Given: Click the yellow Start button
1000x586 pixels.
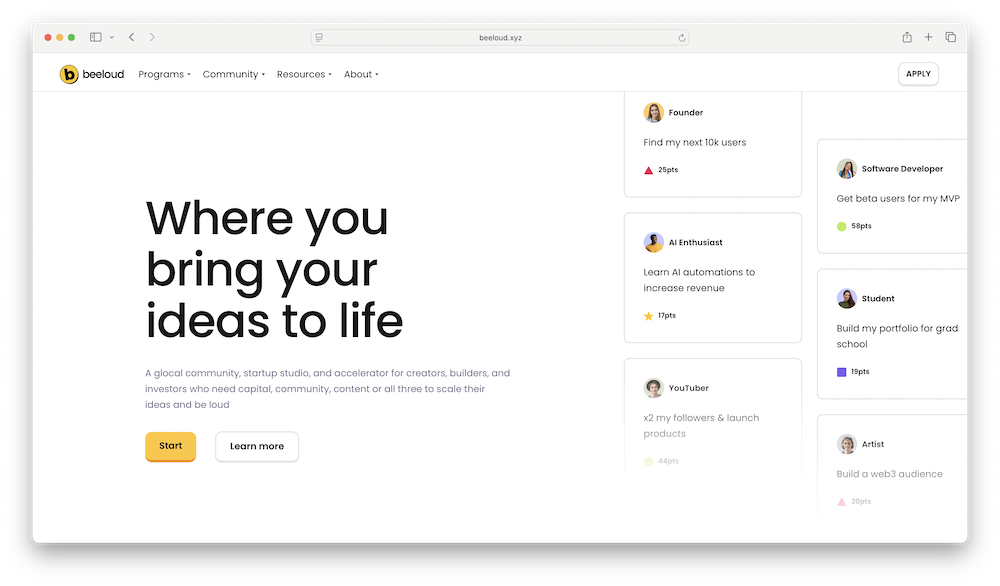Looking at the screenshot, I should coord(170,446).
